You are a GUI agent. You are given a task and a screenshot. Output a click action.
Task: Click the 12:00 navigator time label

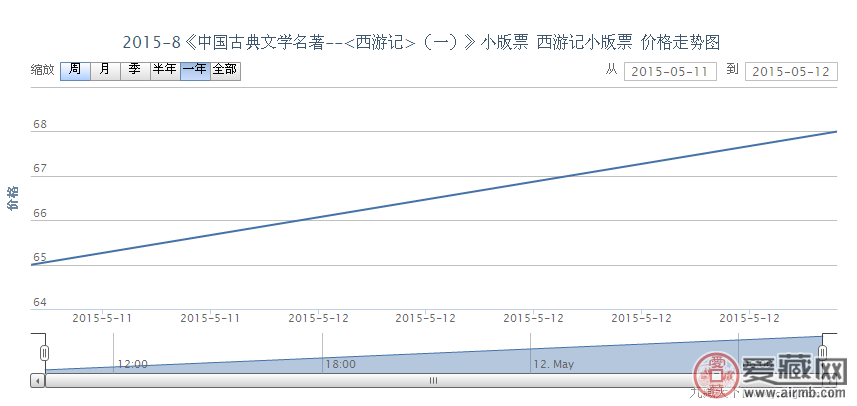pos(132,364)
